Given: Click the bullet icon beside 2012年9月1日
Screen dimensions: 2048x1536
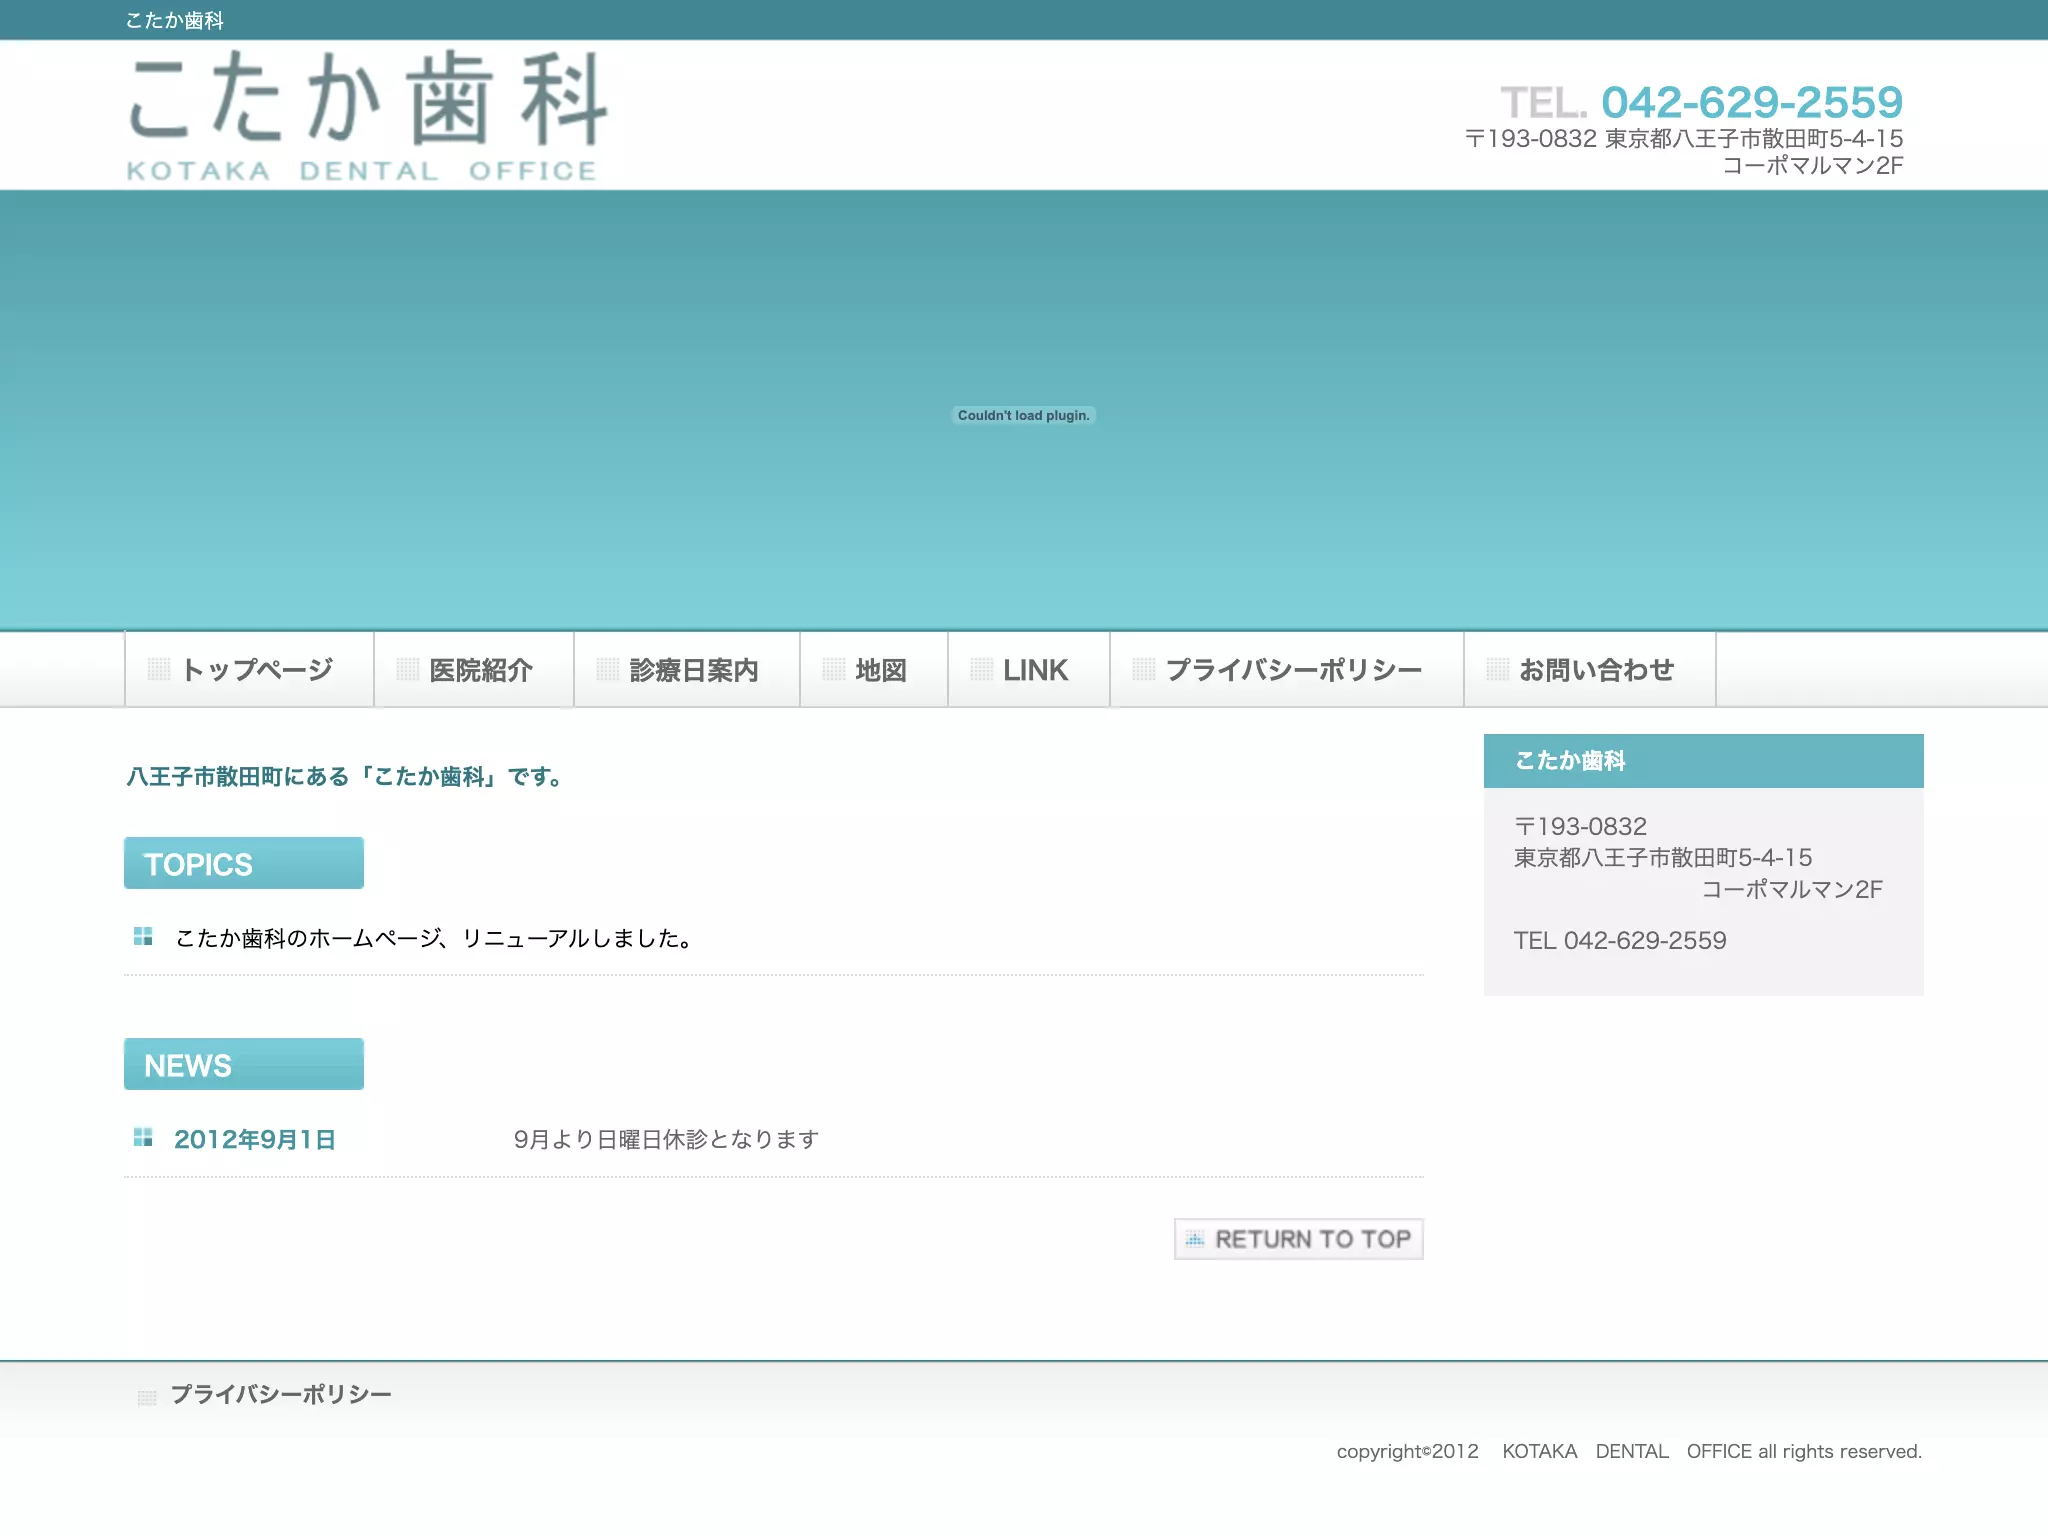Looking at the screenshot, I should point(143,1137).
